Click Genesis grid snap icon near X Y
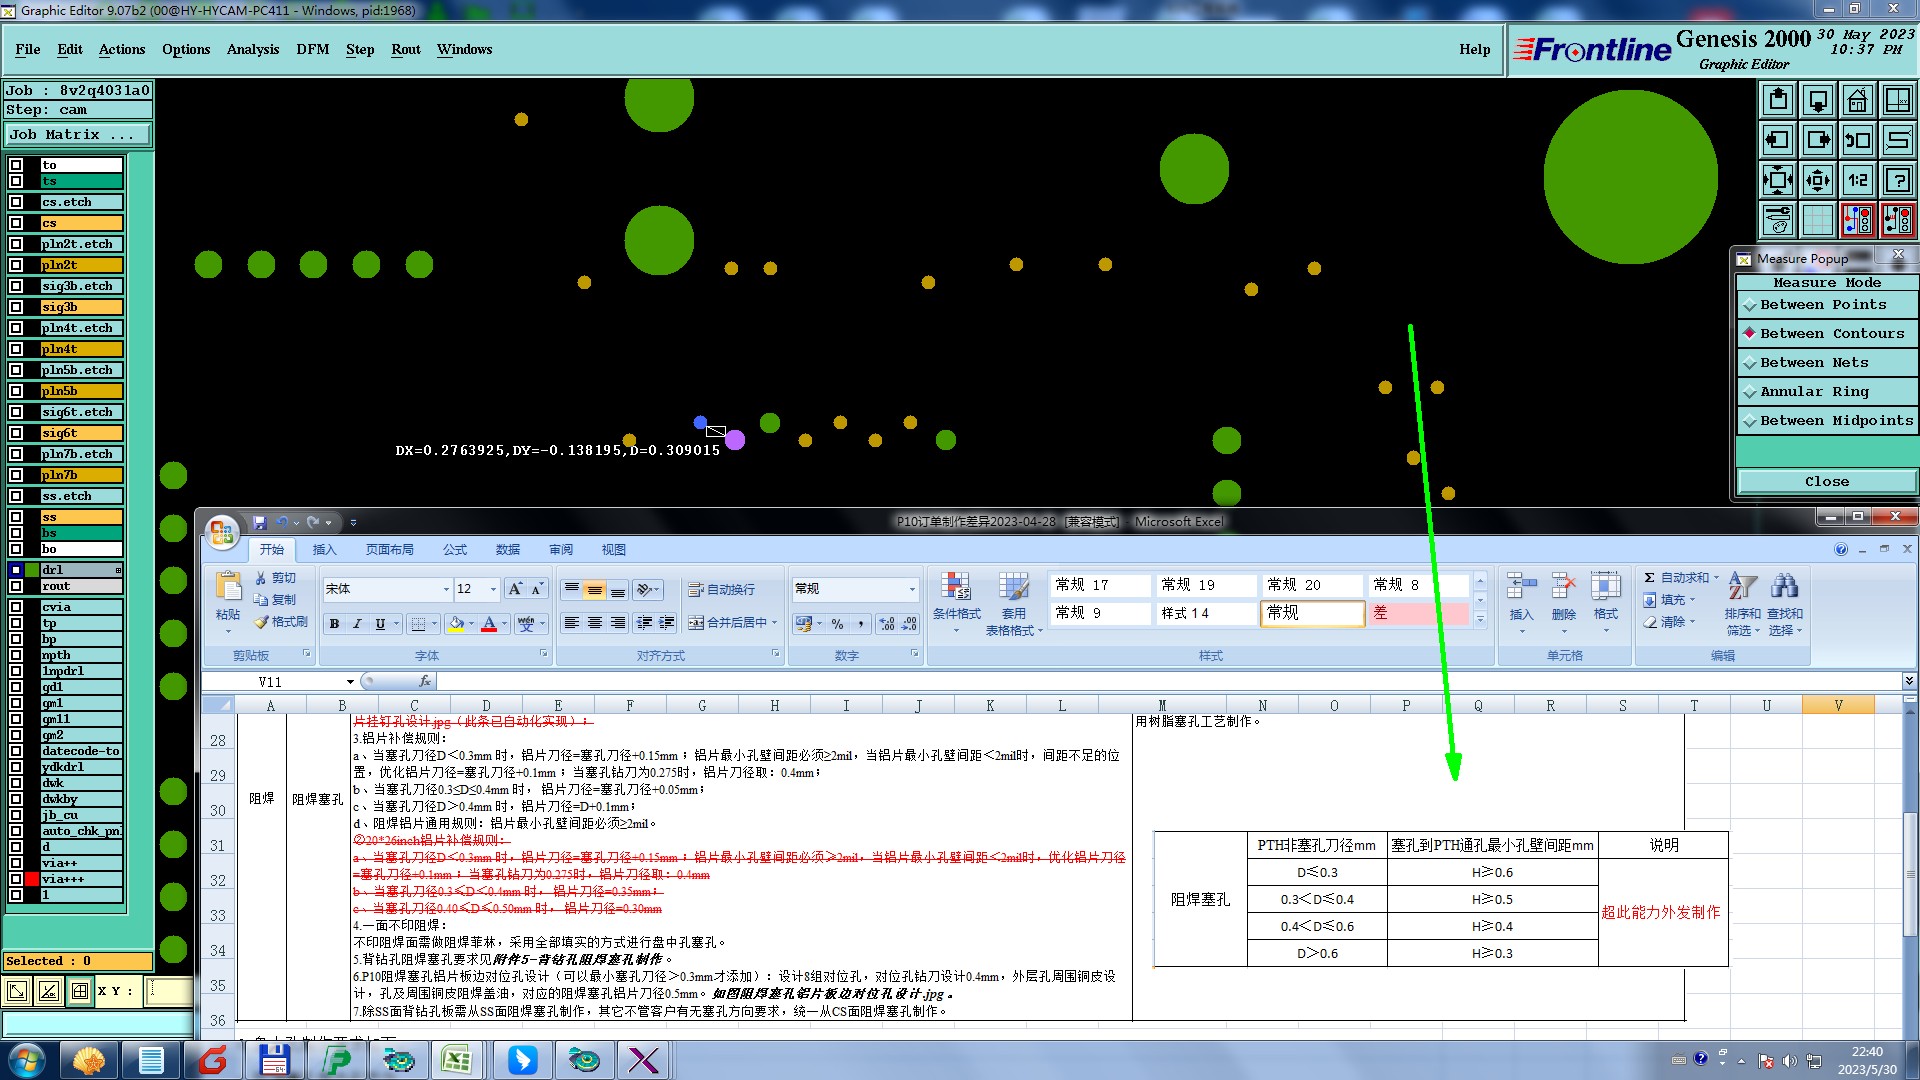The image size is (1920, 1080). pos(80,991)
